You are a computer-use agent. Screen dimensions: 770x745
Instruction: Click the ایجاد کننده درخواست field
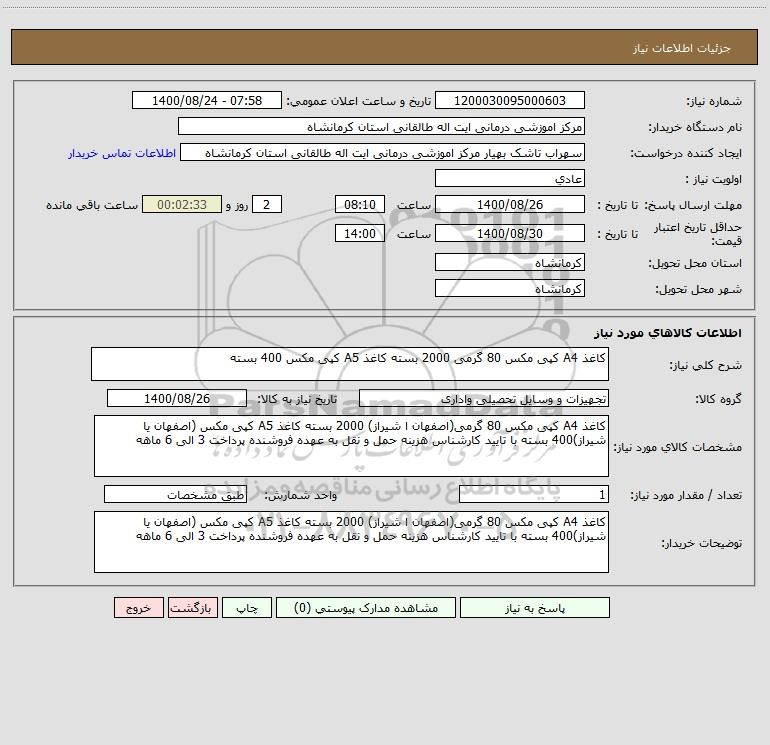pyautogui.click(x=383, y=152)
